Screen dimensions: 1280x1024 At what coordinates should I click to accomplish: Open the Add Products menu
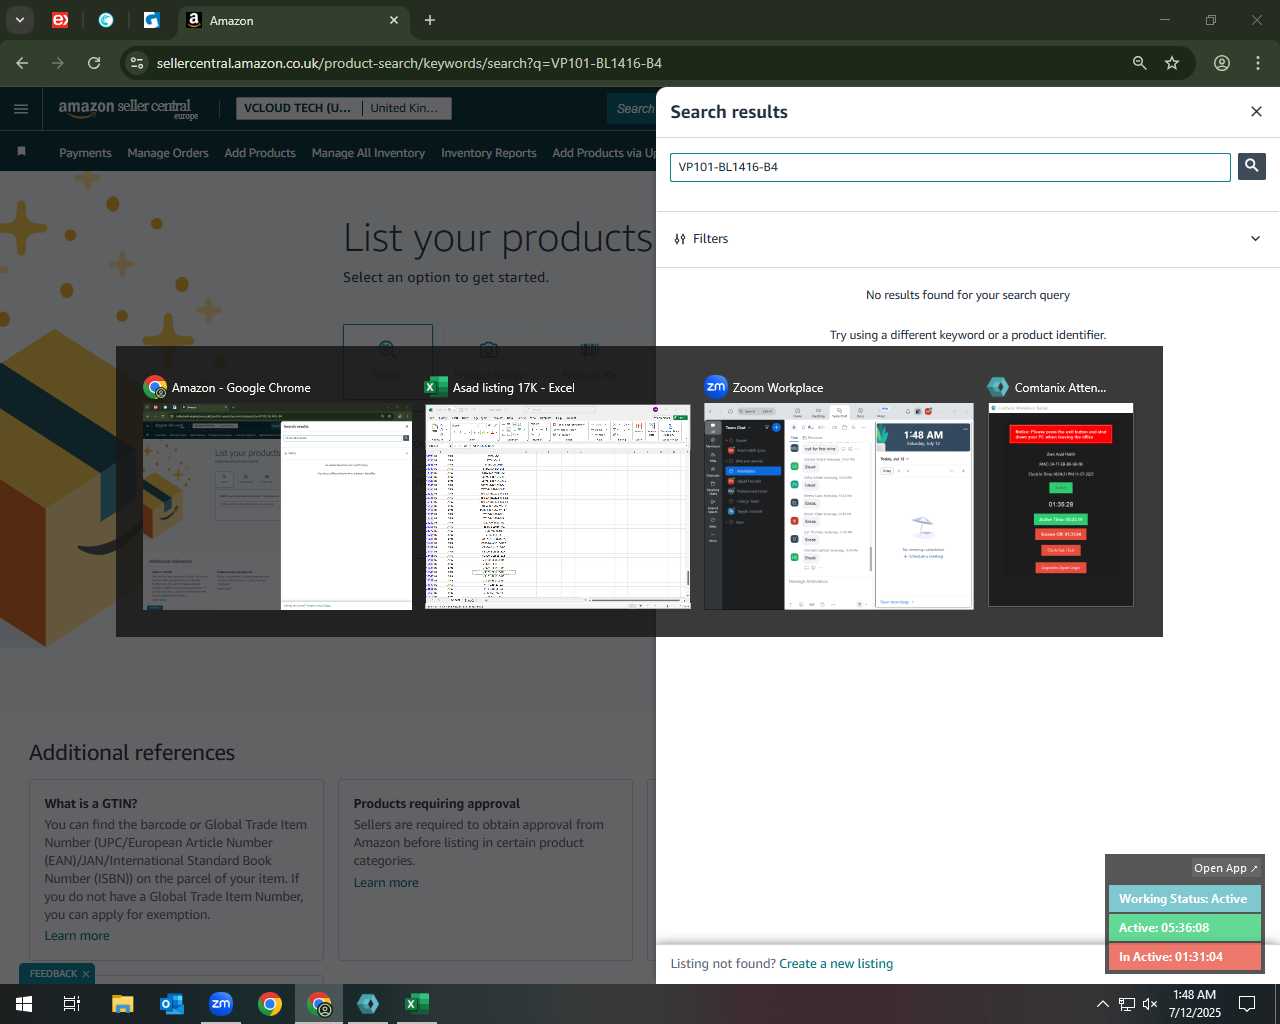tap(260, 153)
